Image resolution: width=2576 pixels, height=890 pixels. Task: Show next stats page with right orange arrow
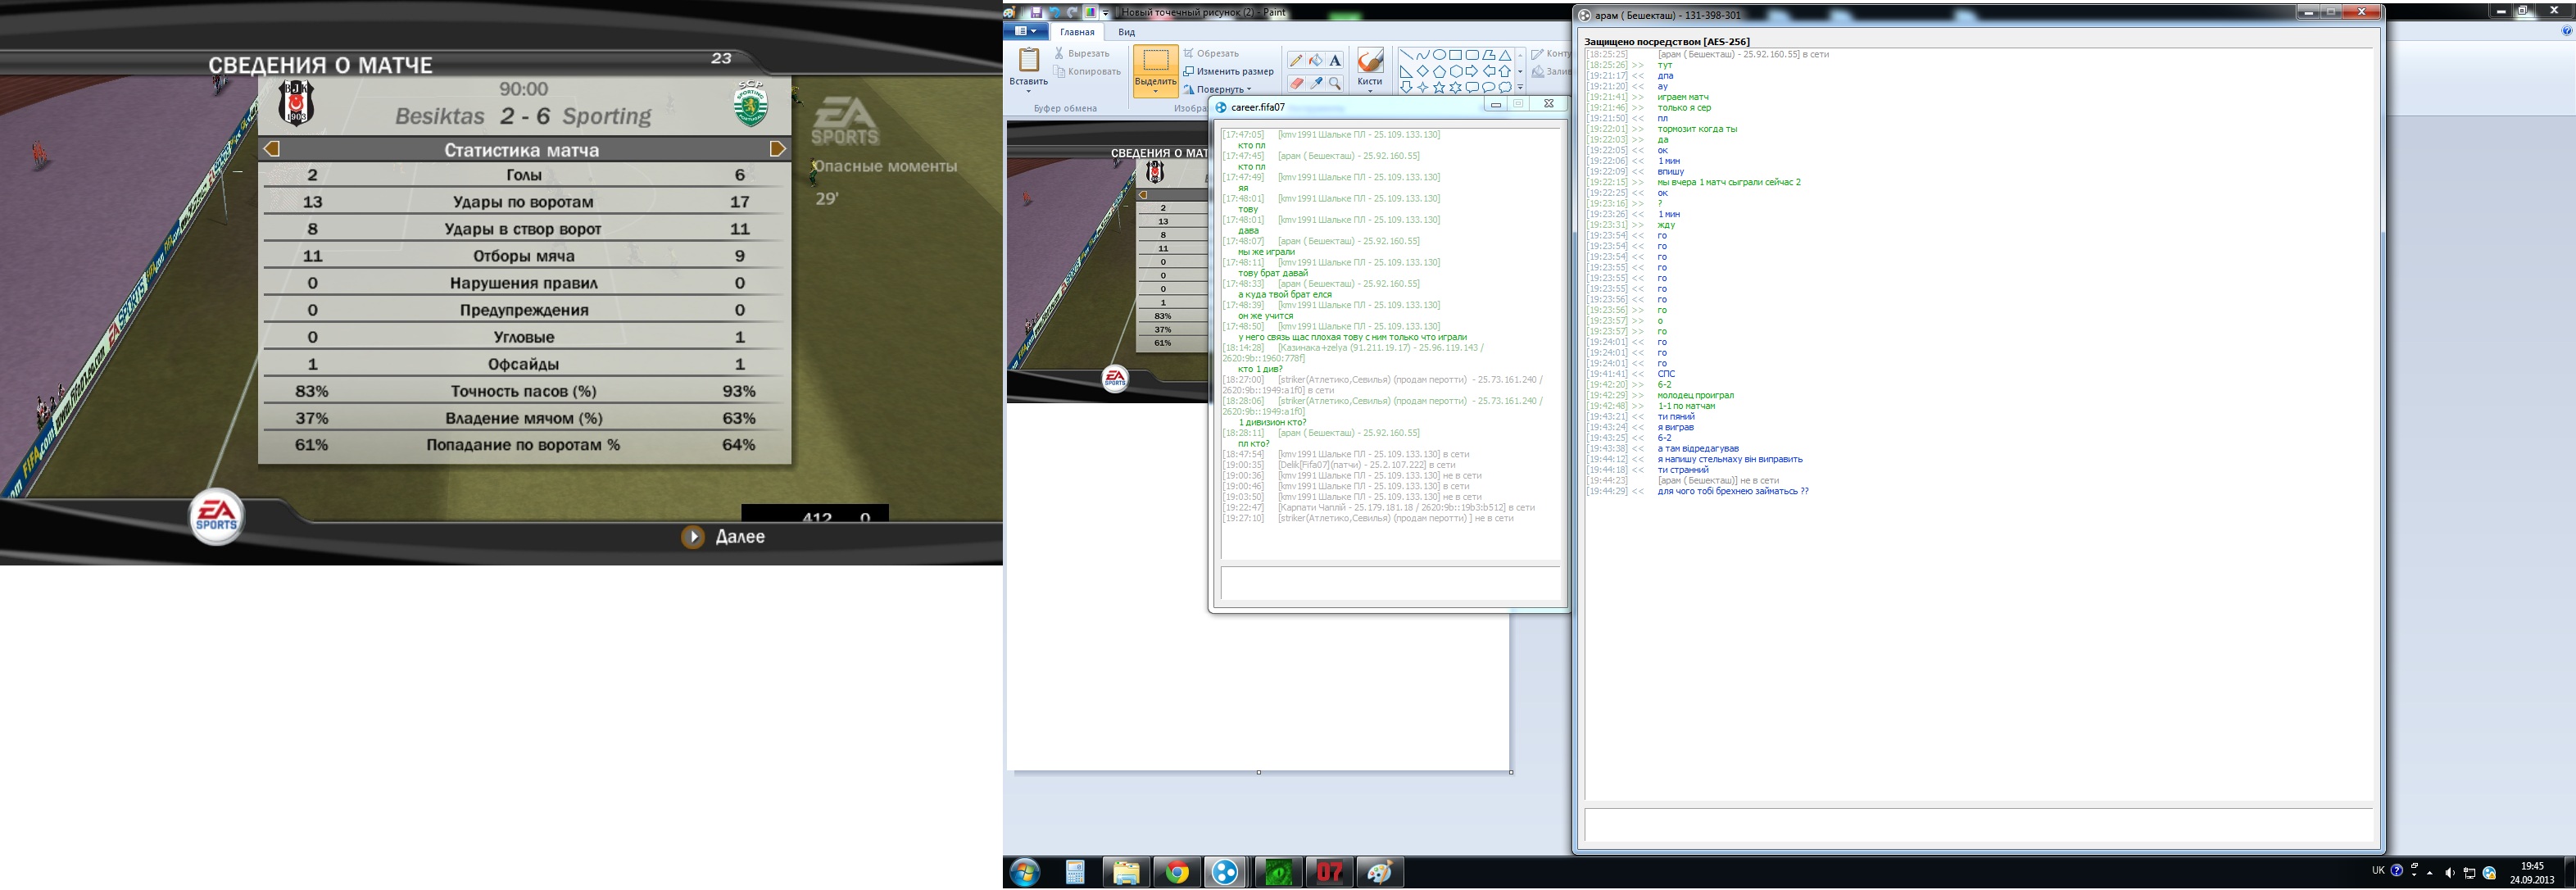click(x=778, y=149)
